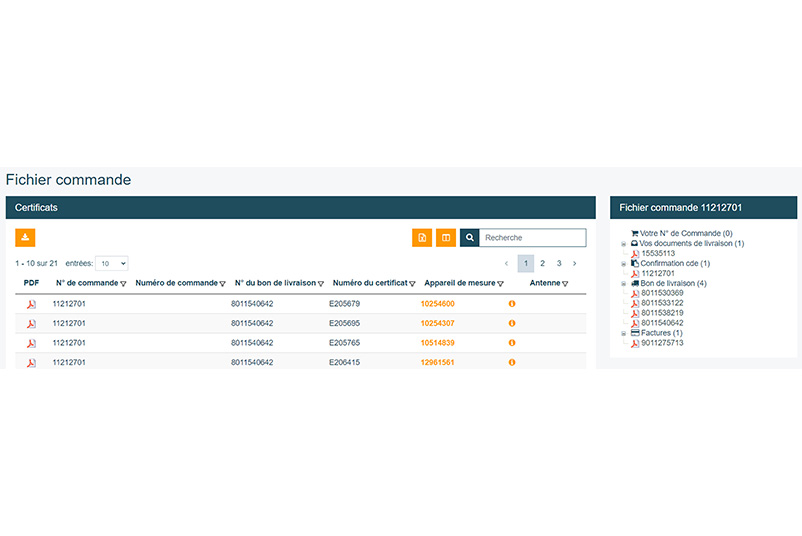Go to page 2 of certificates
The width and height of the screenshot is (802, 536).
tap(542, 264)
